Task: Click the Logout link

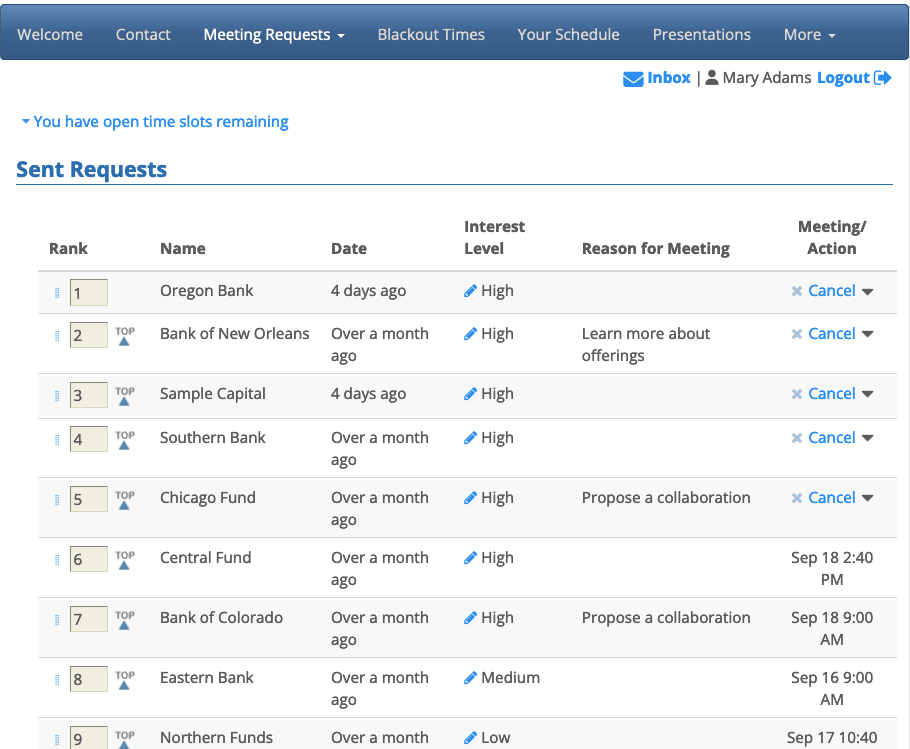Action: pos(843,78)
